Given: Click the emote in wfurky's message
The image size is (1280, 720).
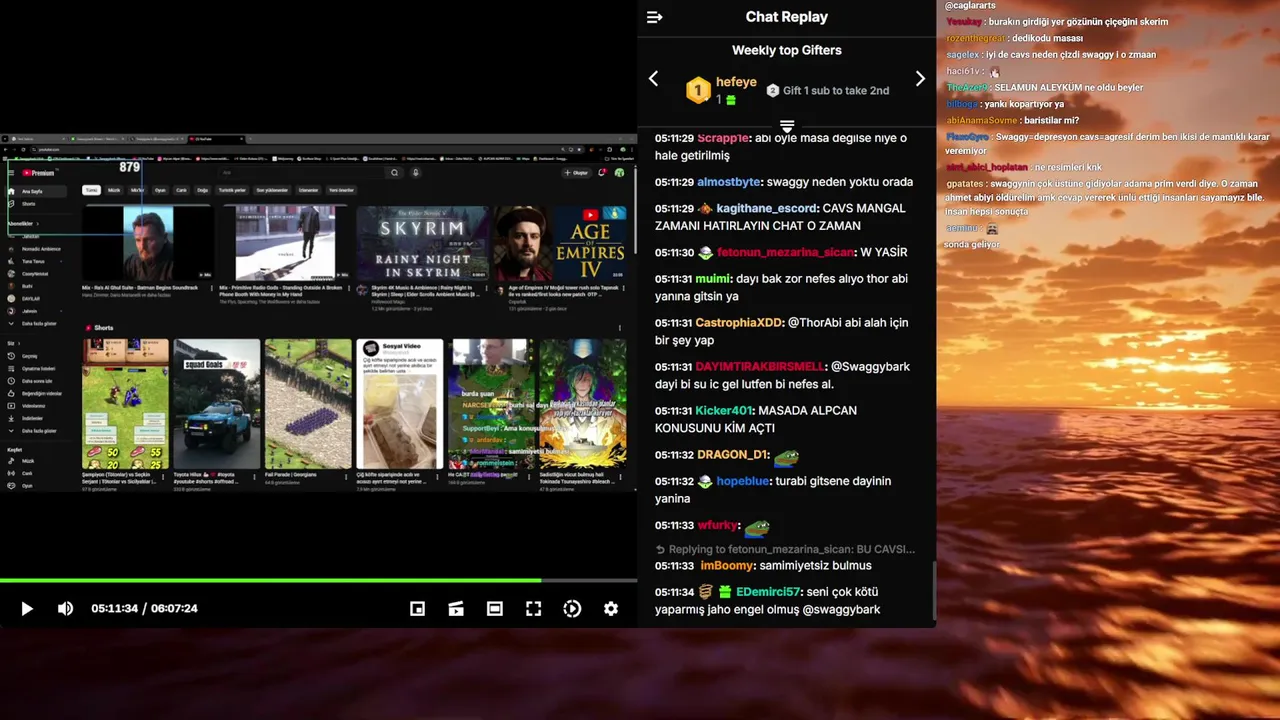Looking at the screenshot, I should pos(757,527).
